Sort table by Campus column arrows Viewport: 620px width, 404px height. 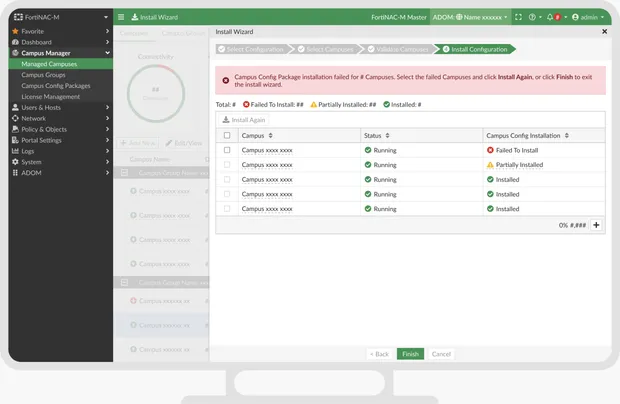(270, 135)
